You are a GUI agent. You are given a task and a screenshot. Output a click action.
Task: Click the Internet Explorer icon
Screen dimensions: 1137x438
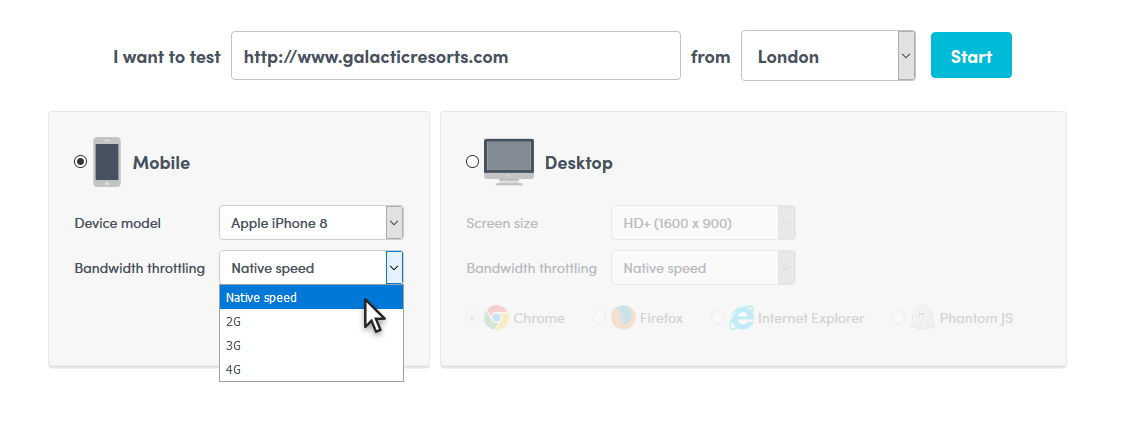[x=741, y=318]
